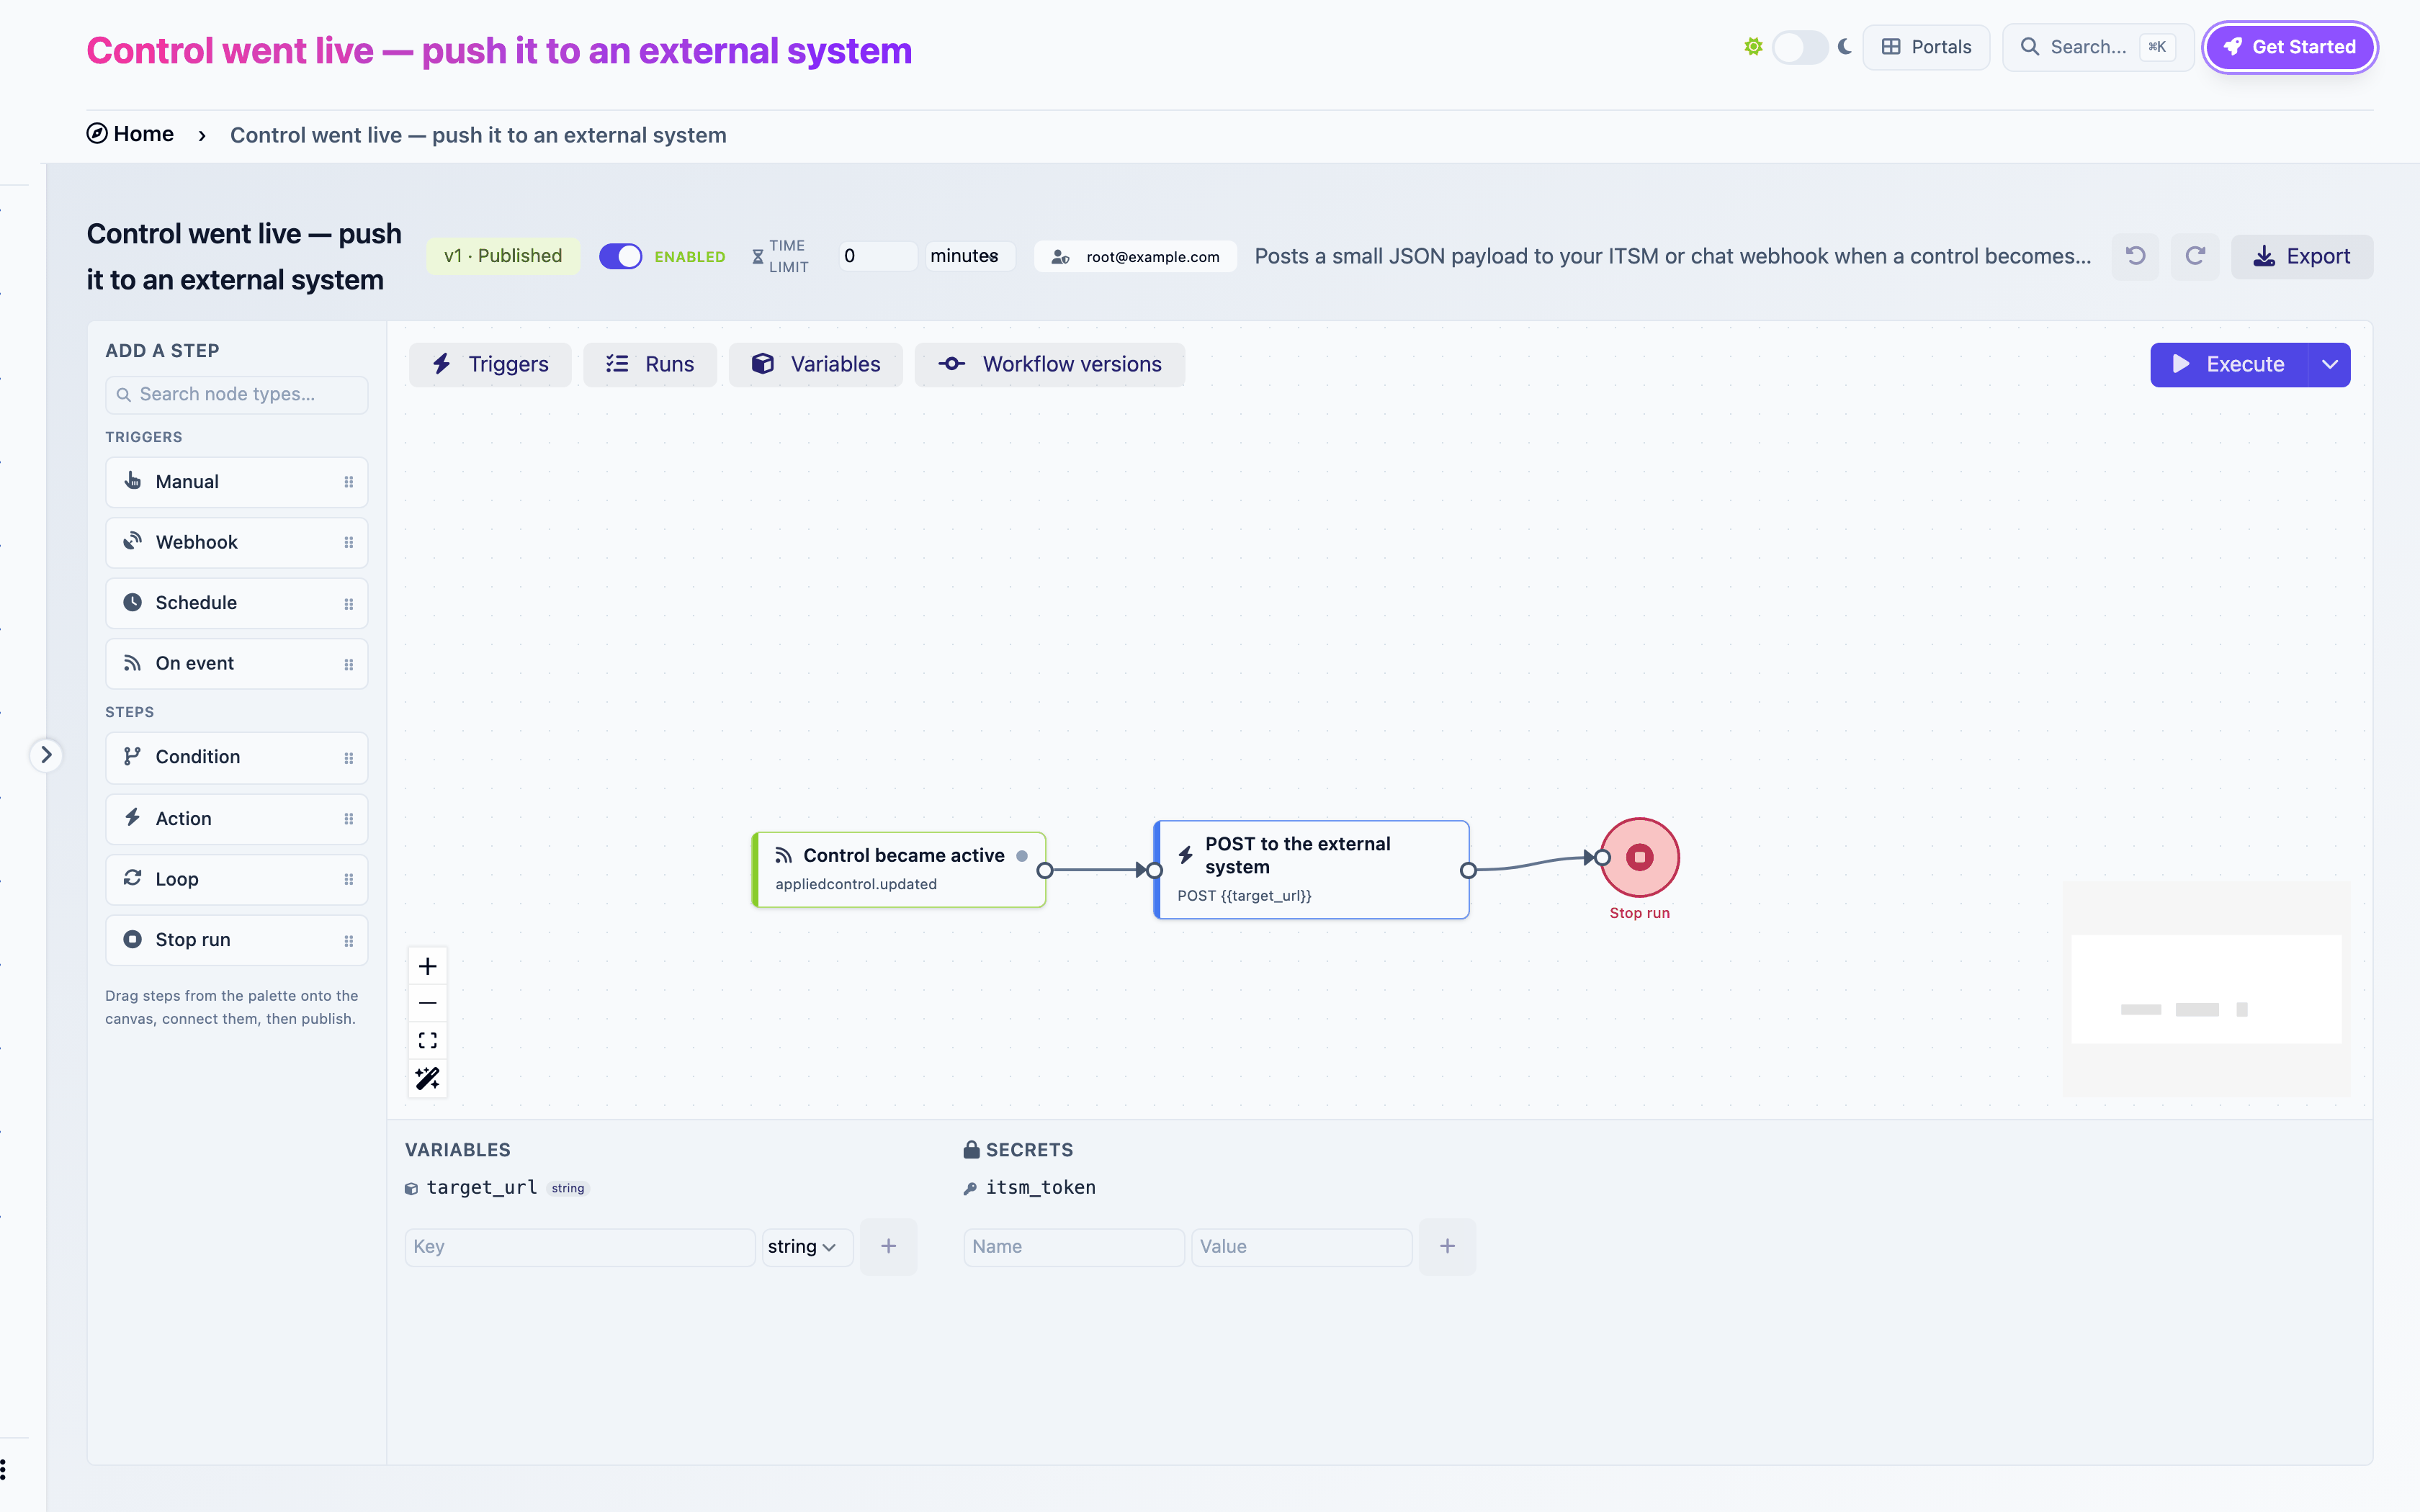Image resolution: width=2420 pixels, height=1512 pixels.
Task: Select the POST to the external system node
Action: [1311, 870]
